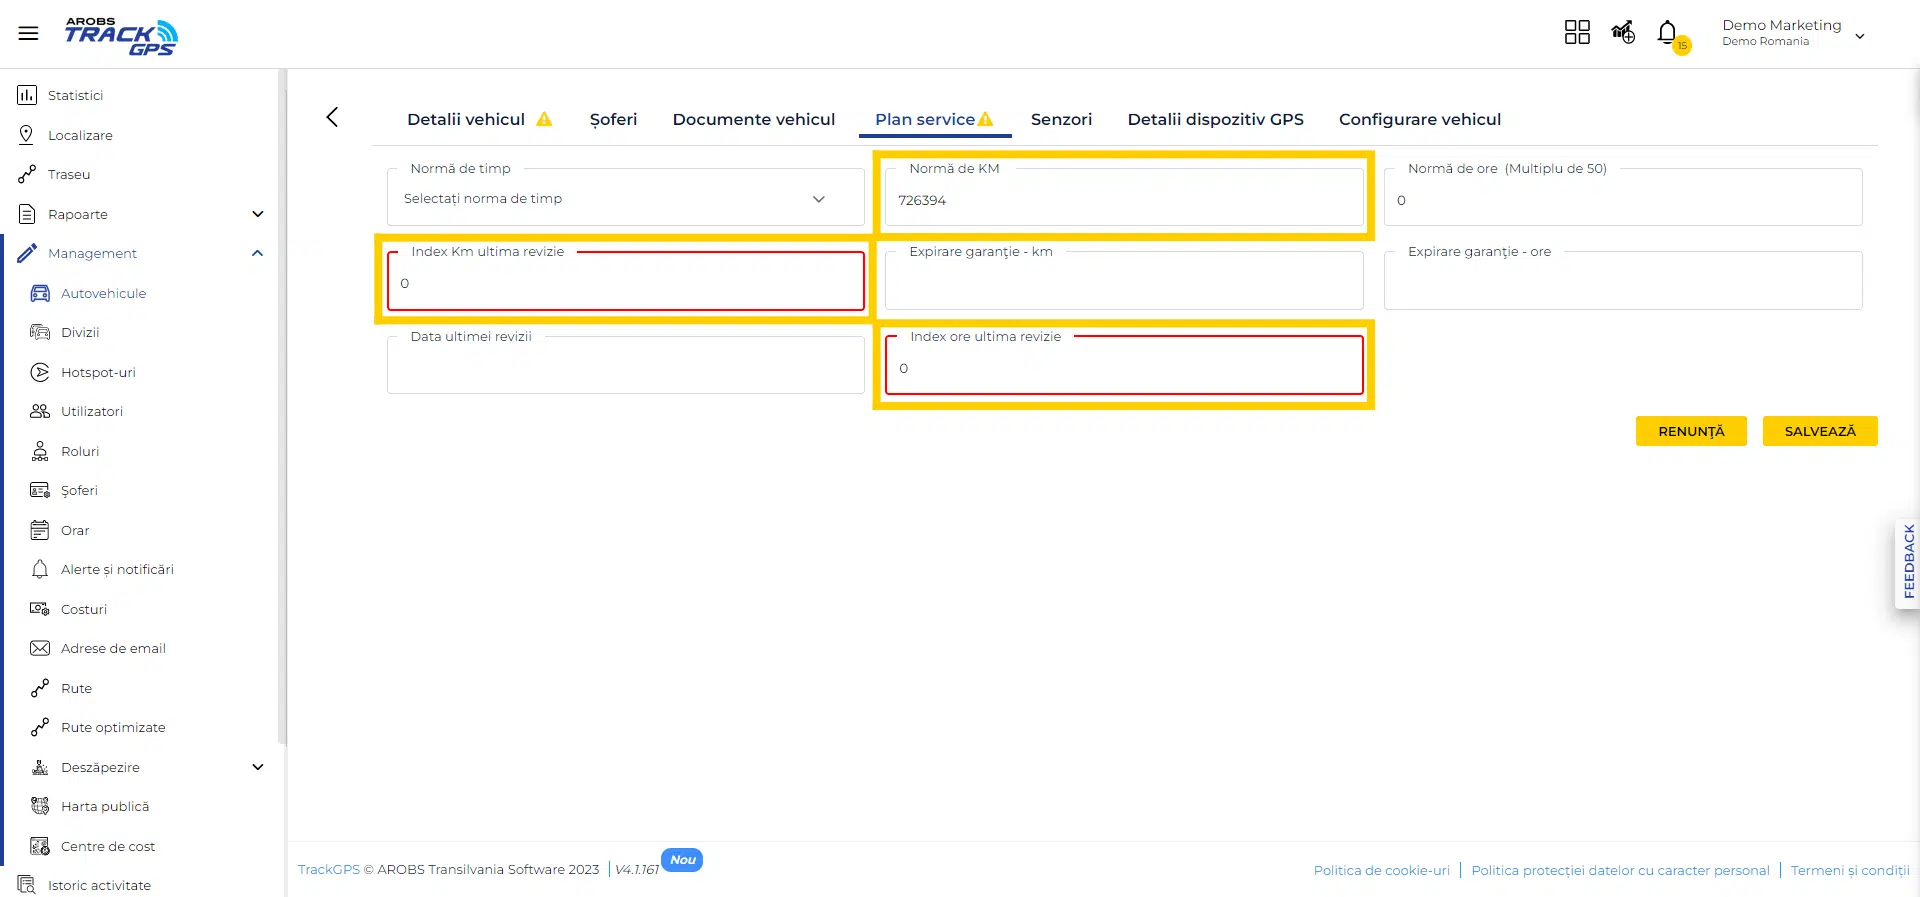
Task: Click the sidebar vertical scrollbar
Action: click(283, 407)
